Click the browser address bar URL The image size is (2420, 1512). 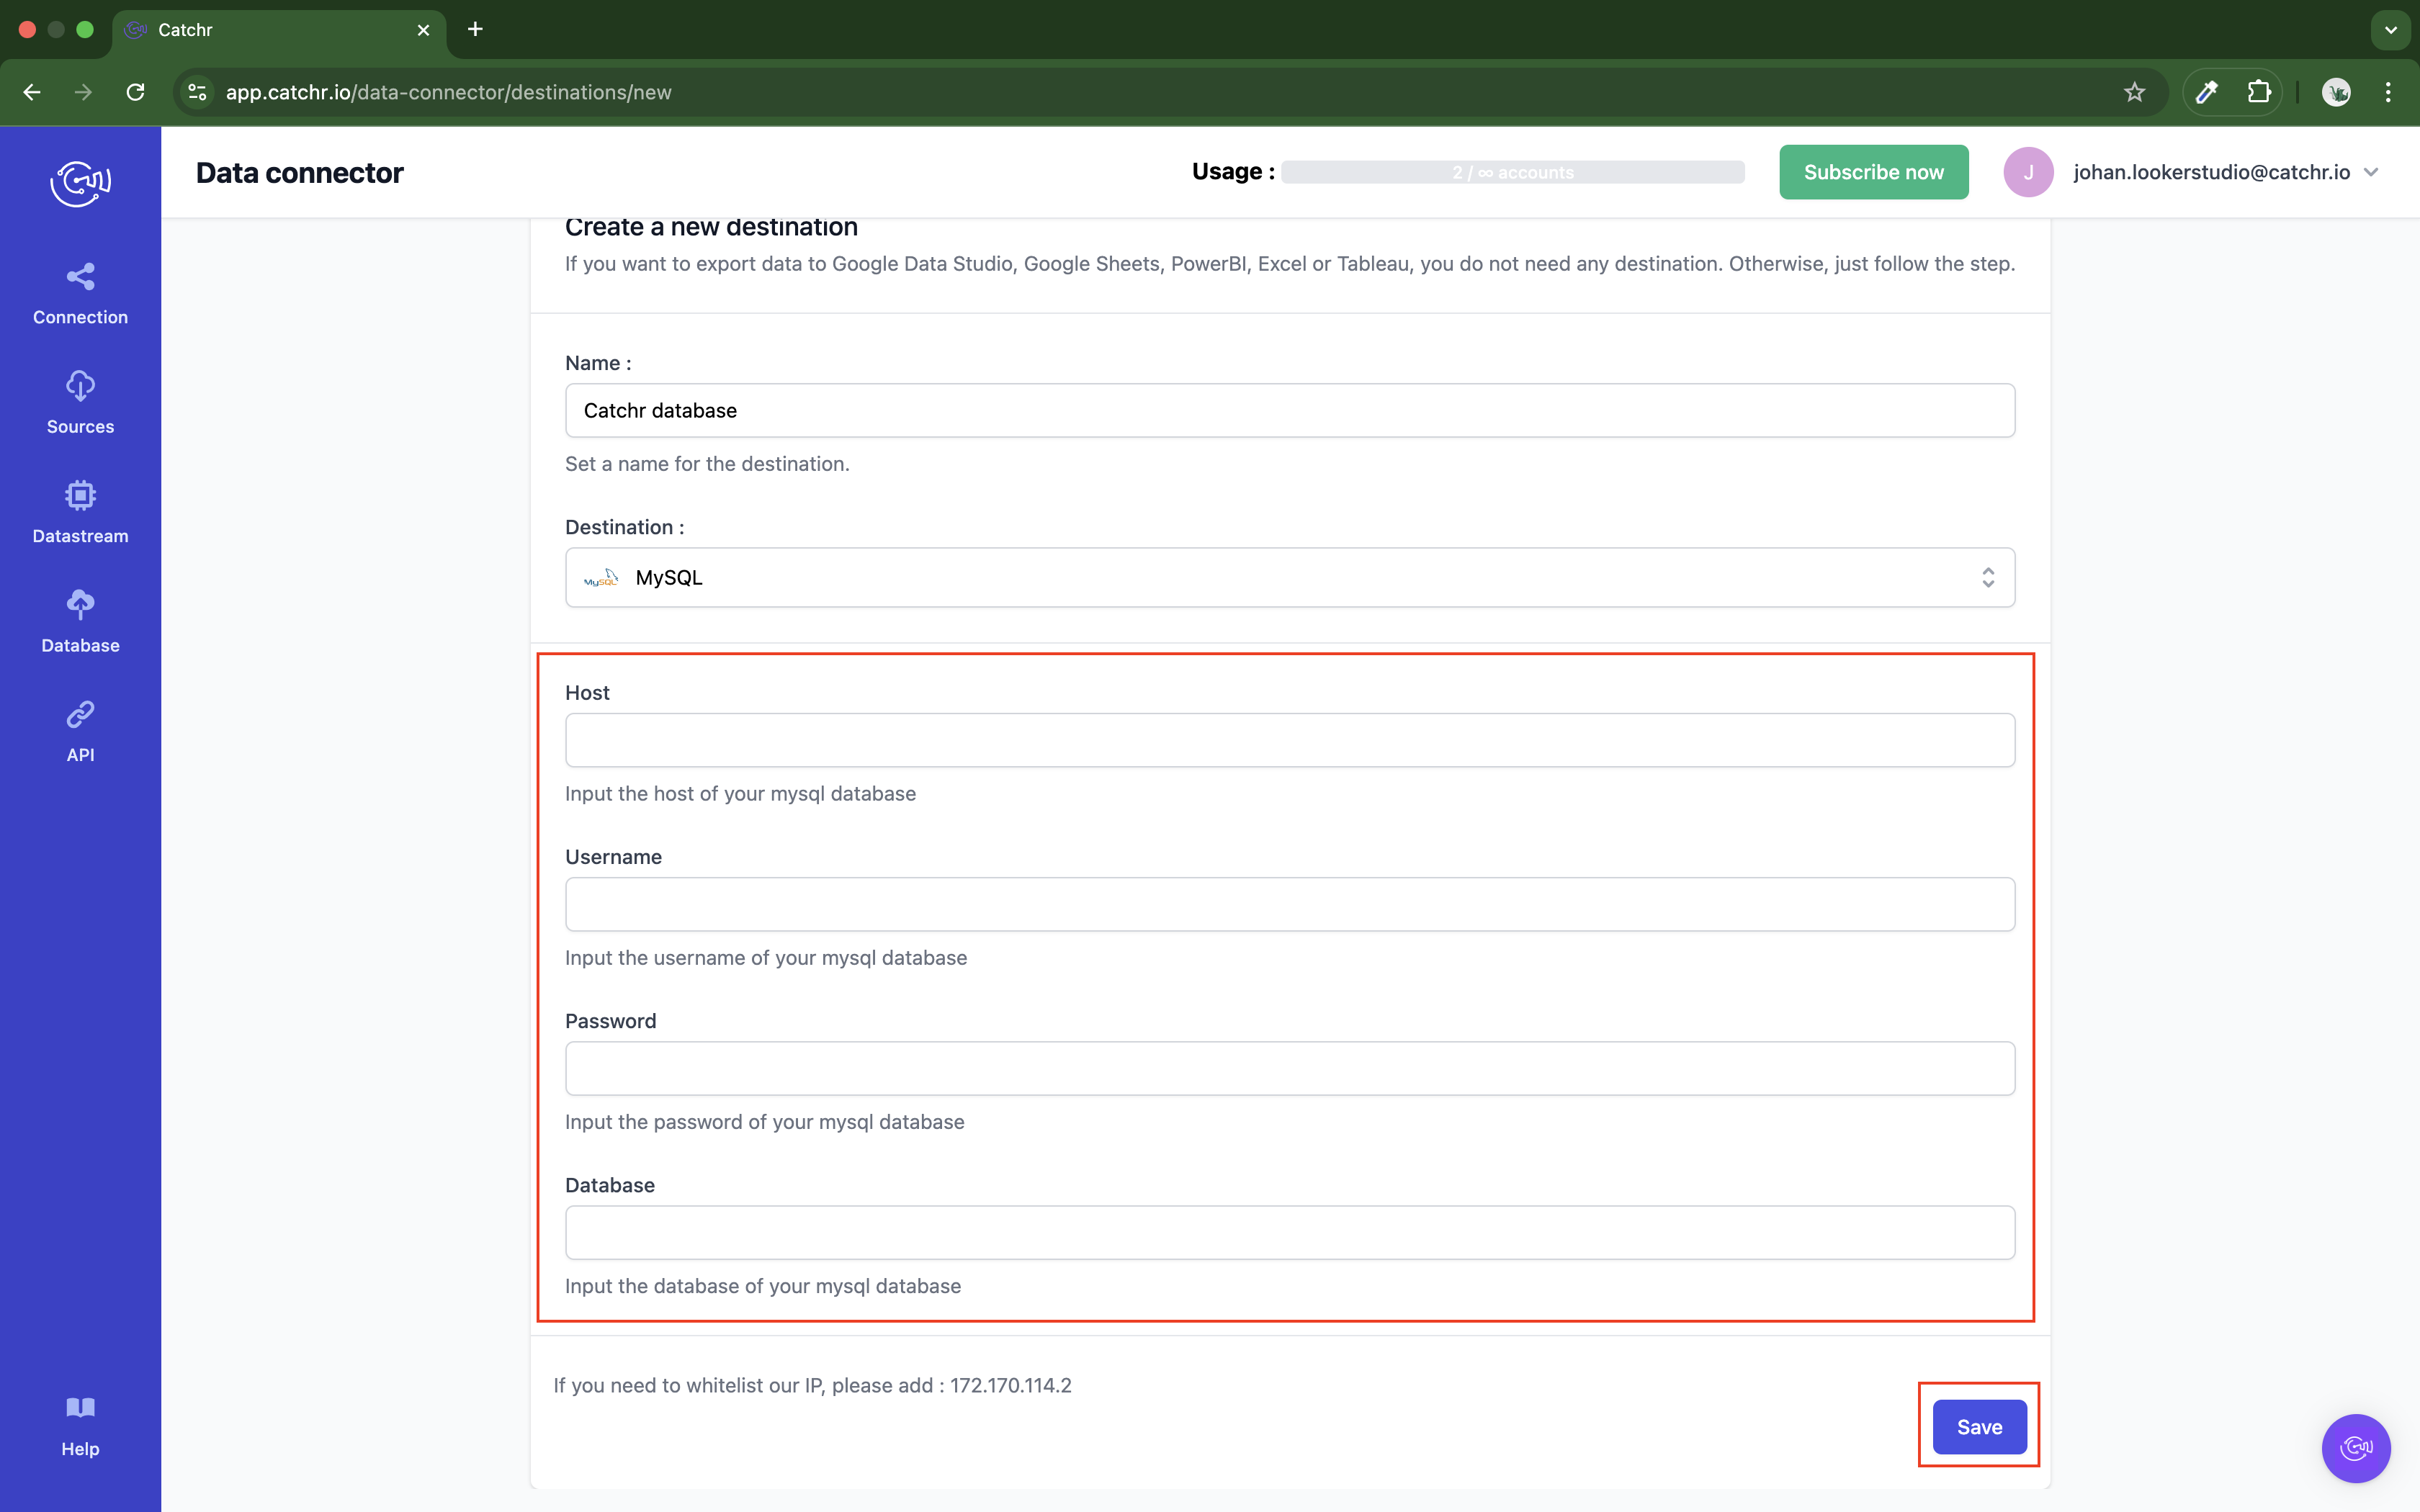coord(448,92)
